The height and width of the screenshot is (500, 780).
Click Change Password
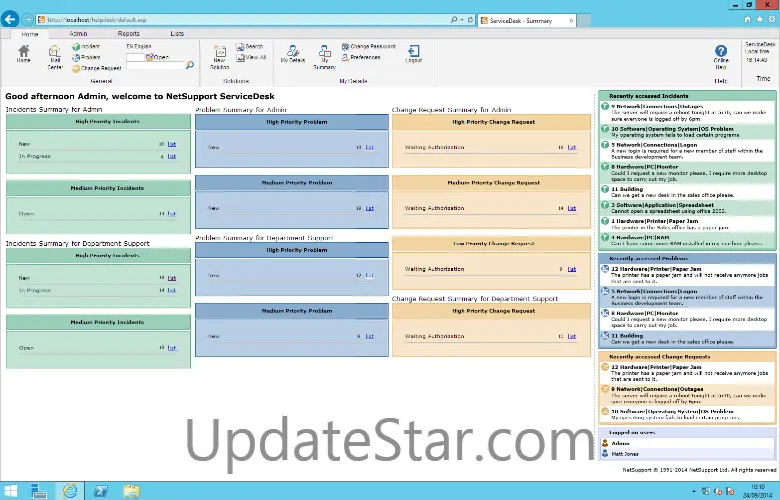coord(368,46)
